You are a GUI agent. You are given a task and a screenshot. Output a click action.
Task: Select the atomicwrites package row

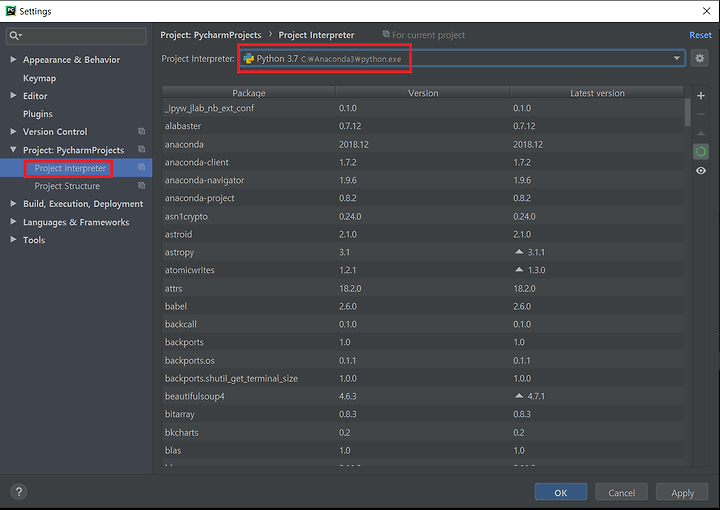[423, 270]
